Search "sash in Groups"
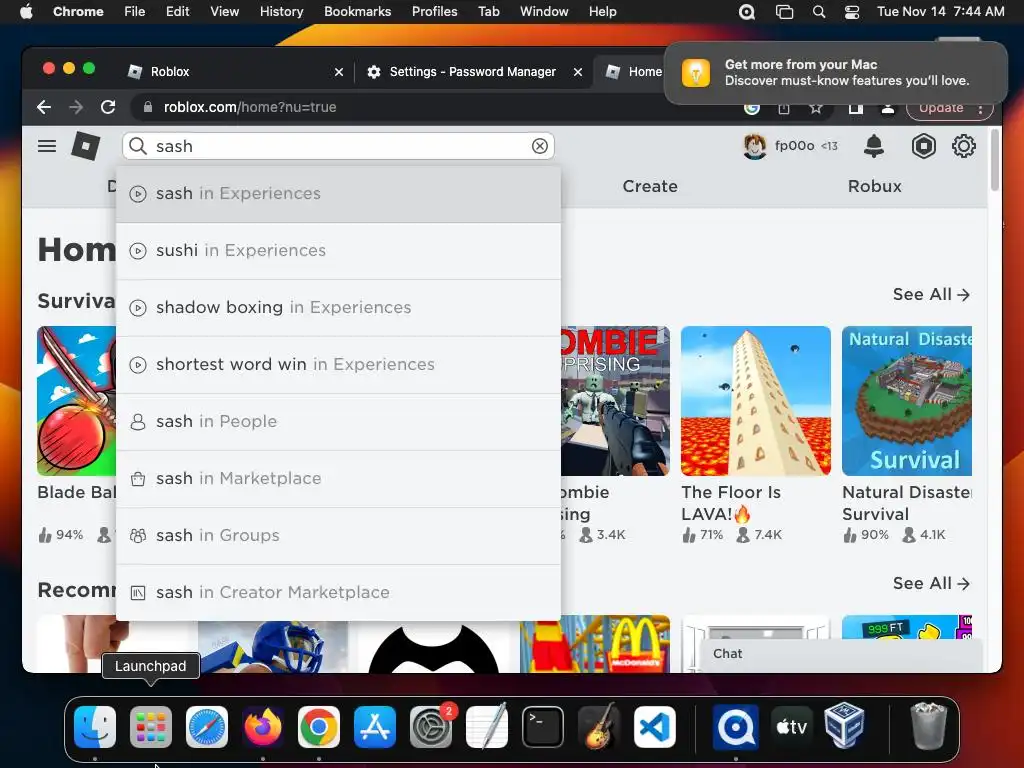1024x768 pixels. 338,536
